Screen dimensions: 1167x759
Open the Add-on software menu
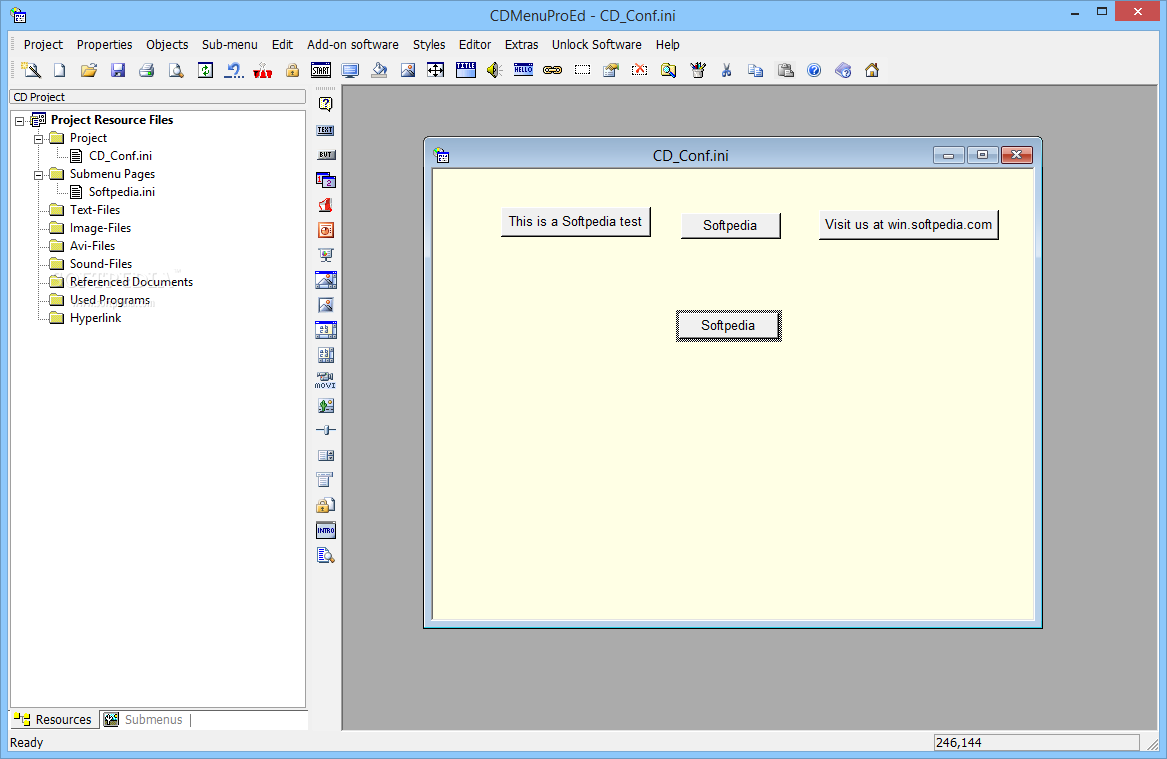(353, 45)
